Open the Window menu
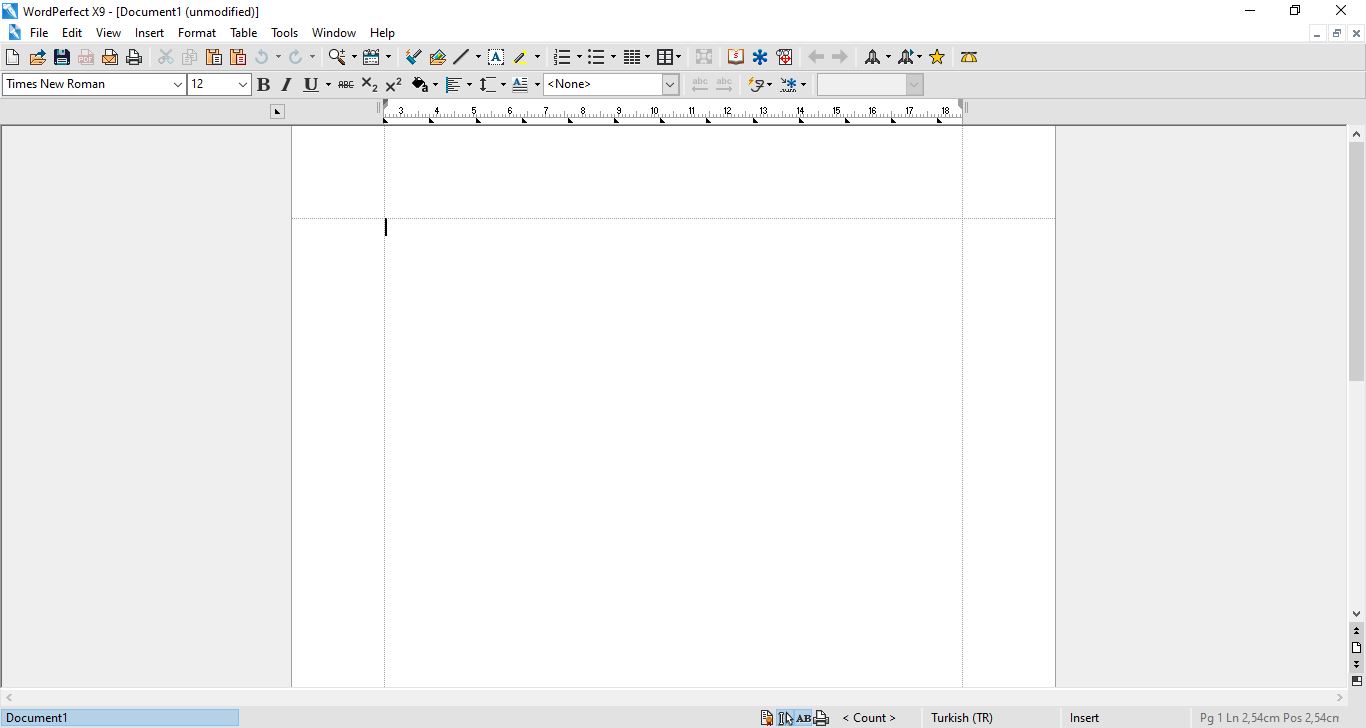Image resolution: width=1366 pixels, height=728 pixels. 334,33
